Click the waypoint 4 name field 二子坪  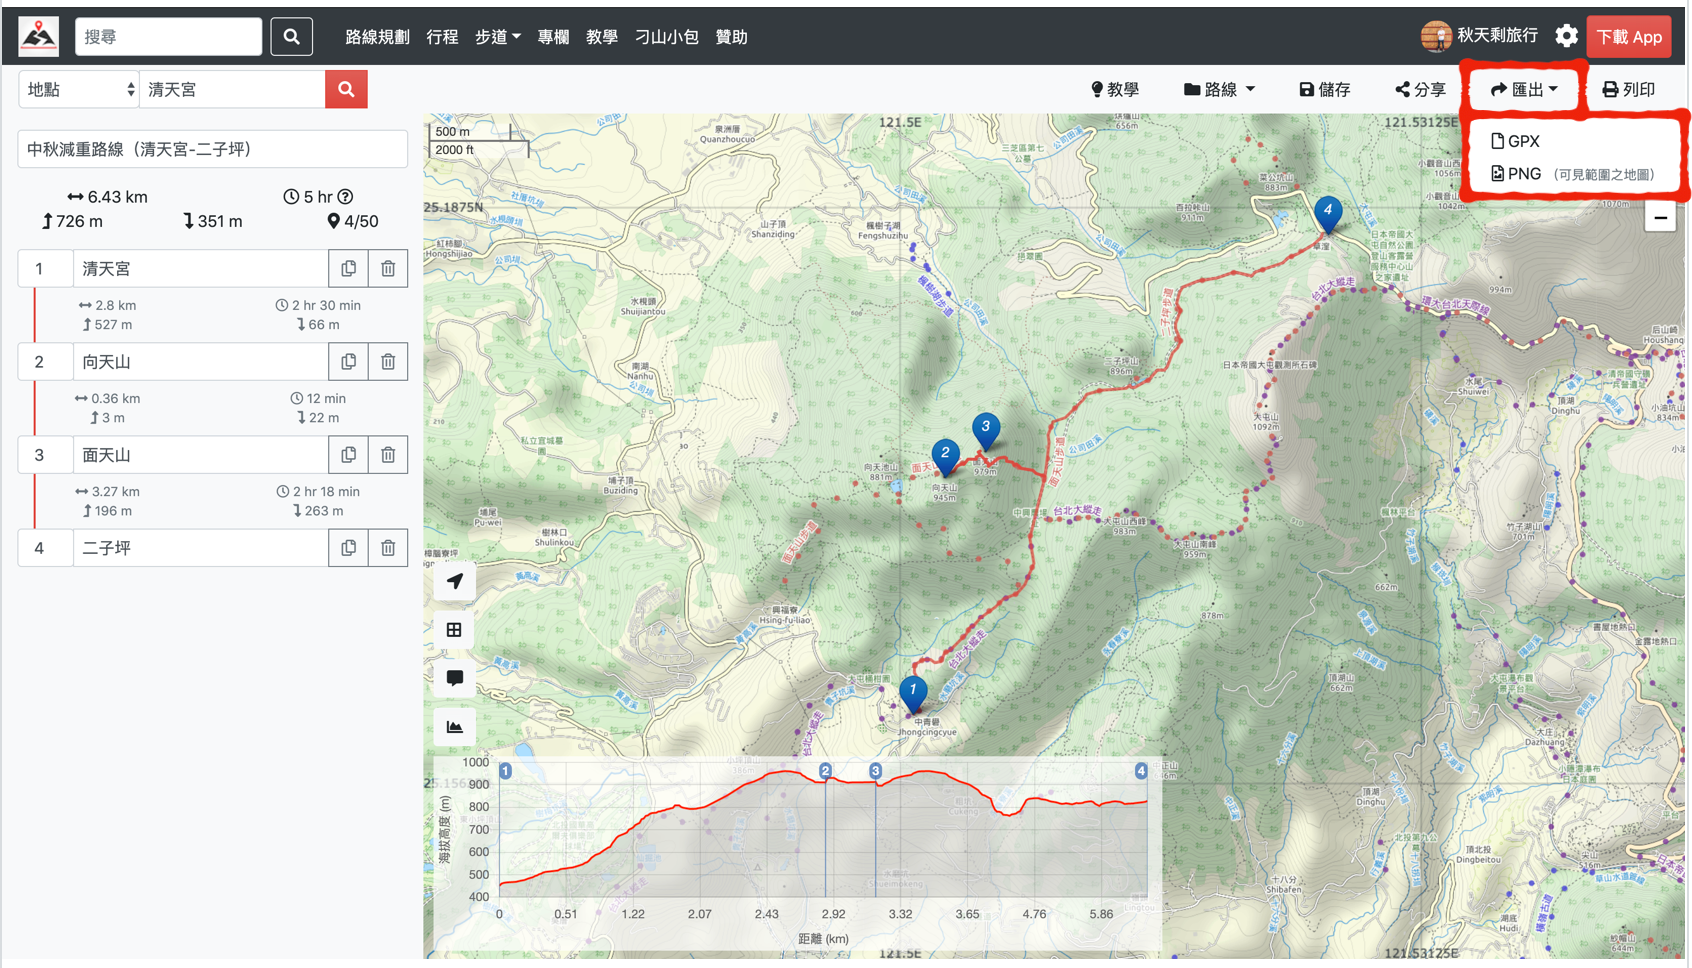pyautogui.click(x=200, y=547)
